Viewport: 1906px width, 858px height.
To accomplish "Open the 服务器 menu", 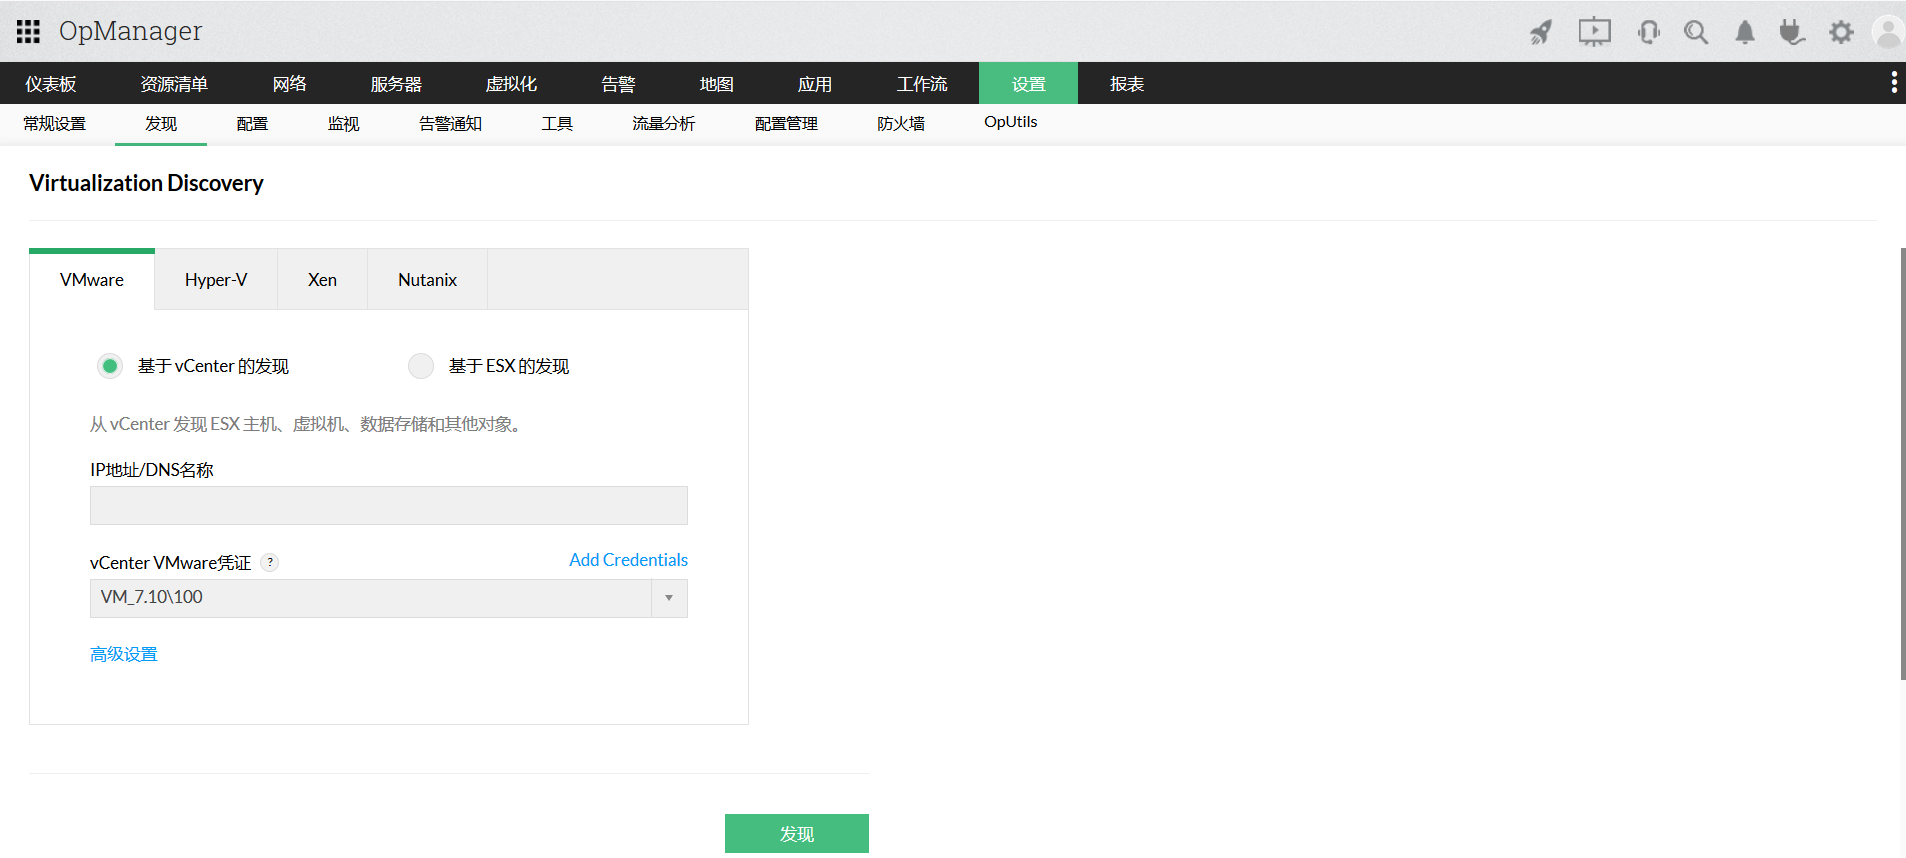I will 396,84.
